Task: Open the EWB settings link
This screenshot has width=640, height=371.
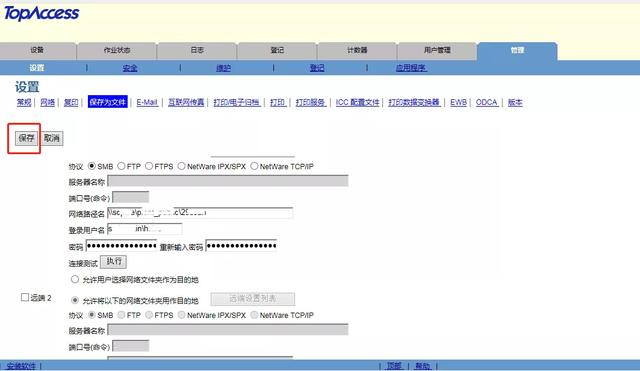Action: [x=458, y=102]
